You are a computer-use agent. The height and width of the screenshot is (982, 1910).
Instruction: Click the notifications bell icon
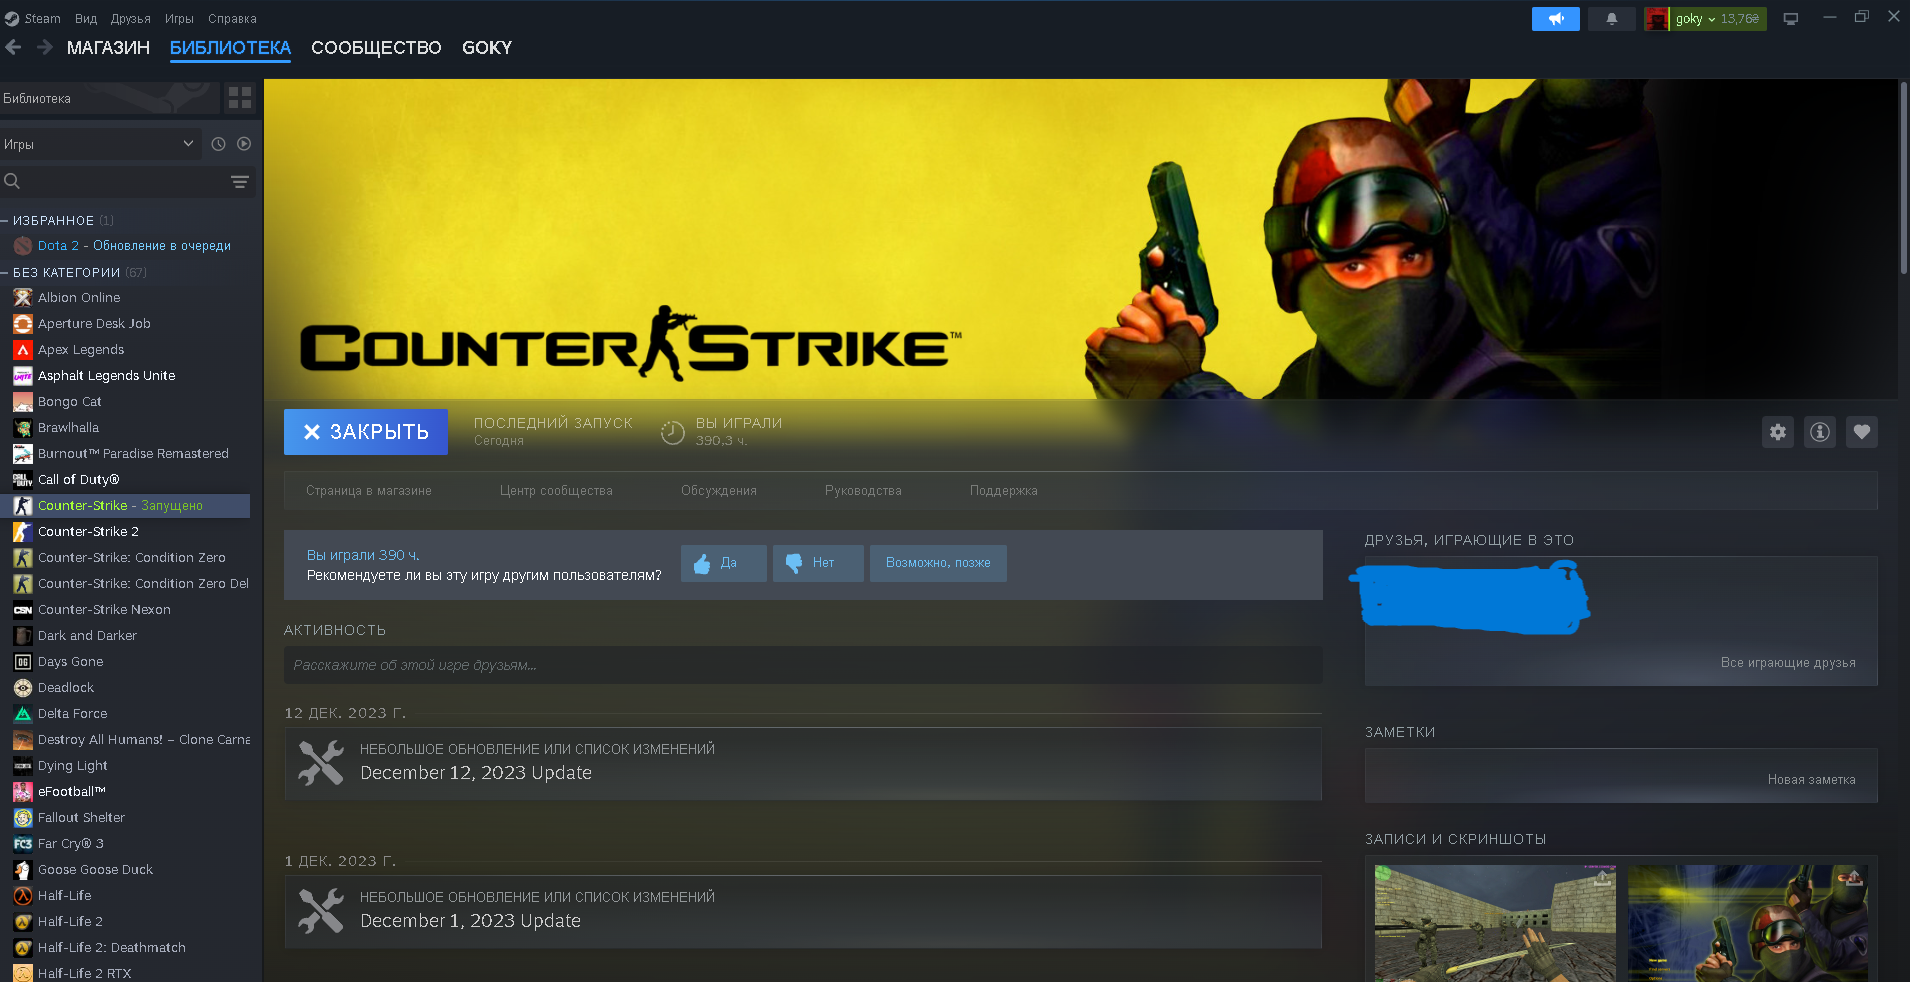(x=1611, y=19)
